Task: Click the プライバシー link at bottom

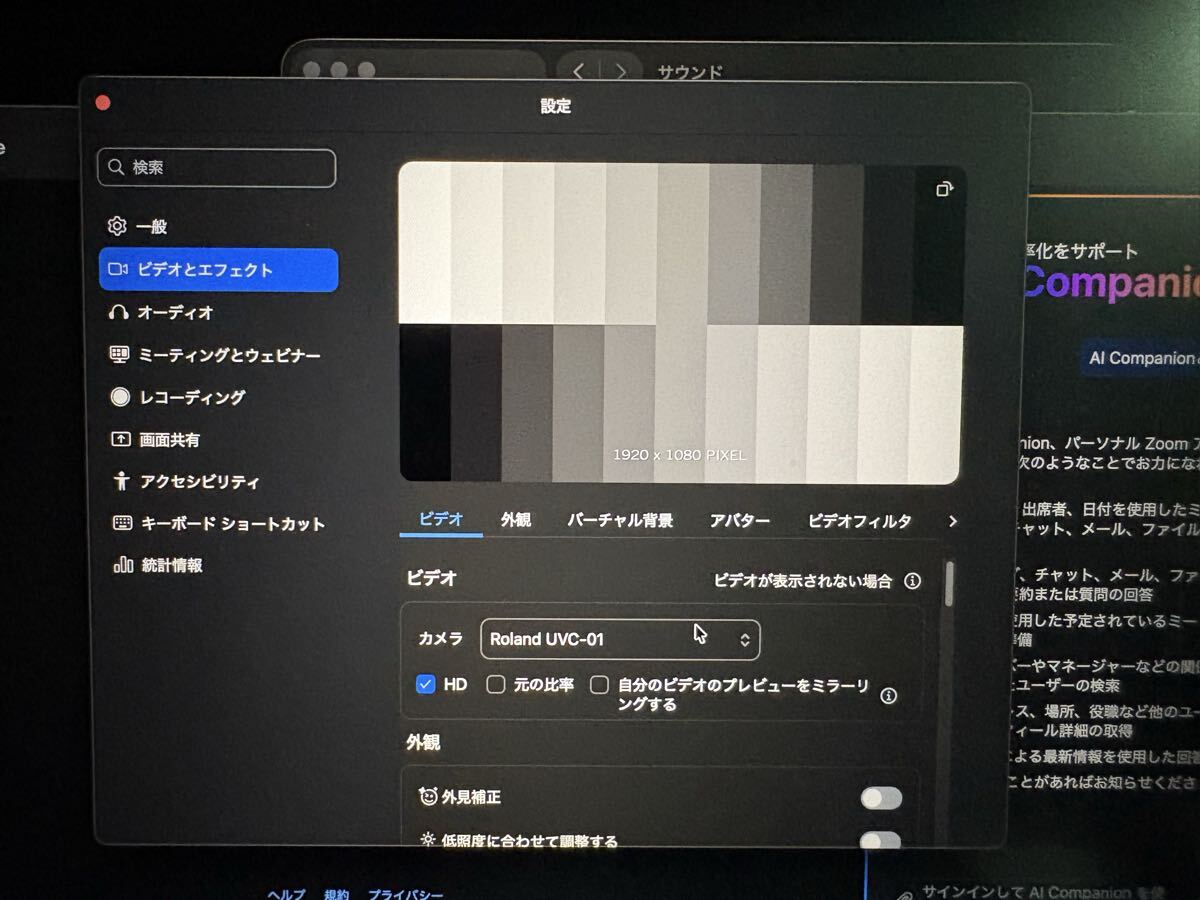Action: [x=407, y=895]
